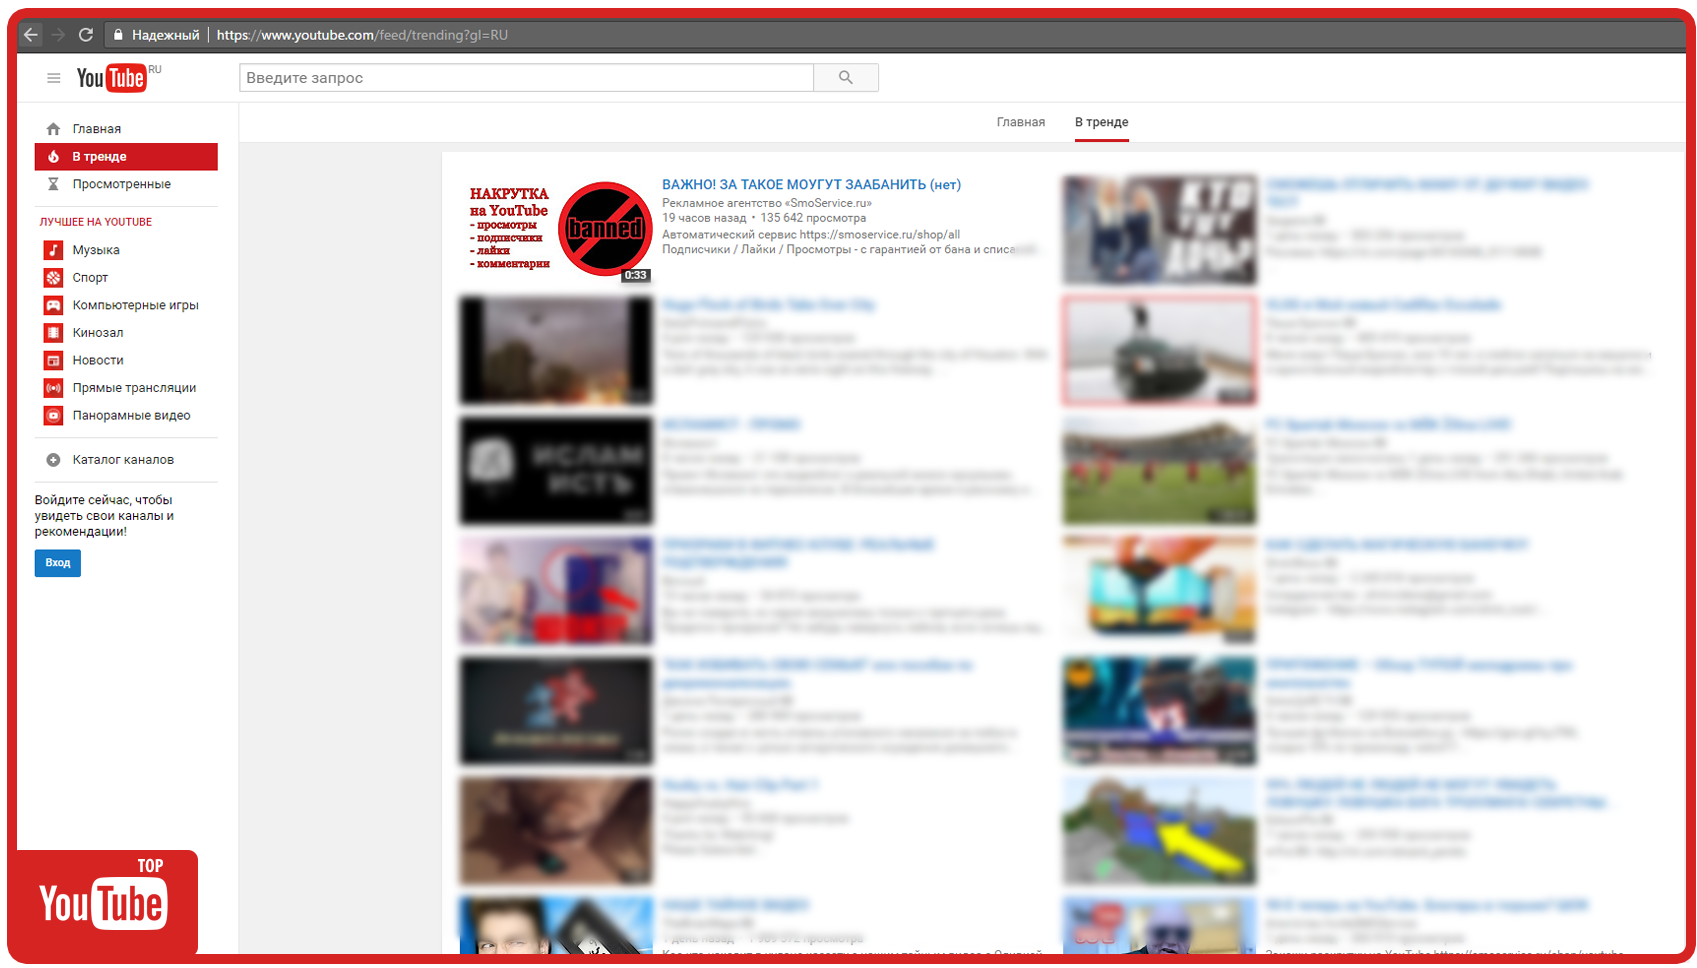Click the Кинозал film icon
The image size is (1697, 968).
coord(53,333)
